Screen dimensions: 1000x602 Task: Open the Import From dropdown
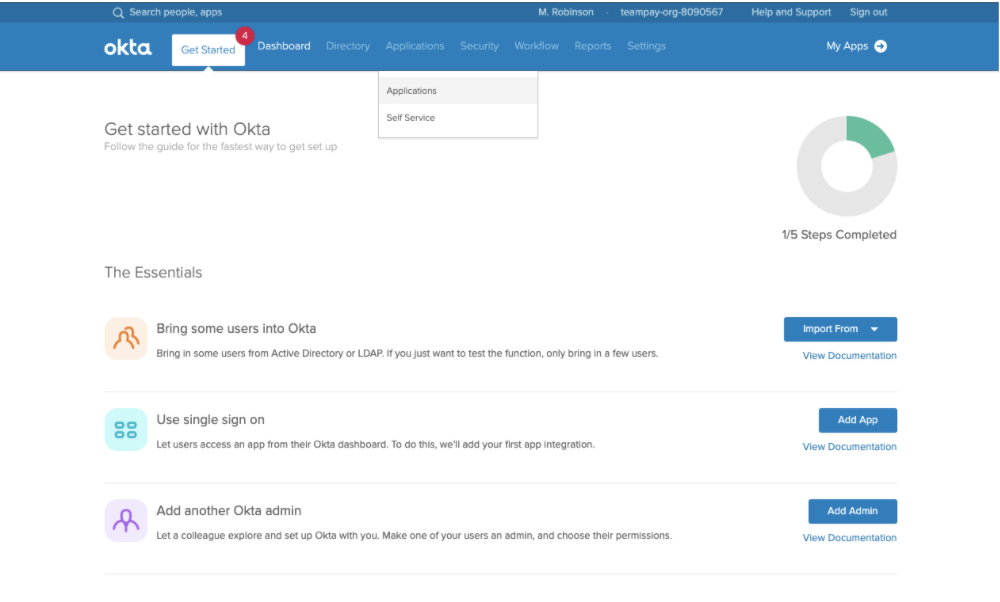point(840,329)
